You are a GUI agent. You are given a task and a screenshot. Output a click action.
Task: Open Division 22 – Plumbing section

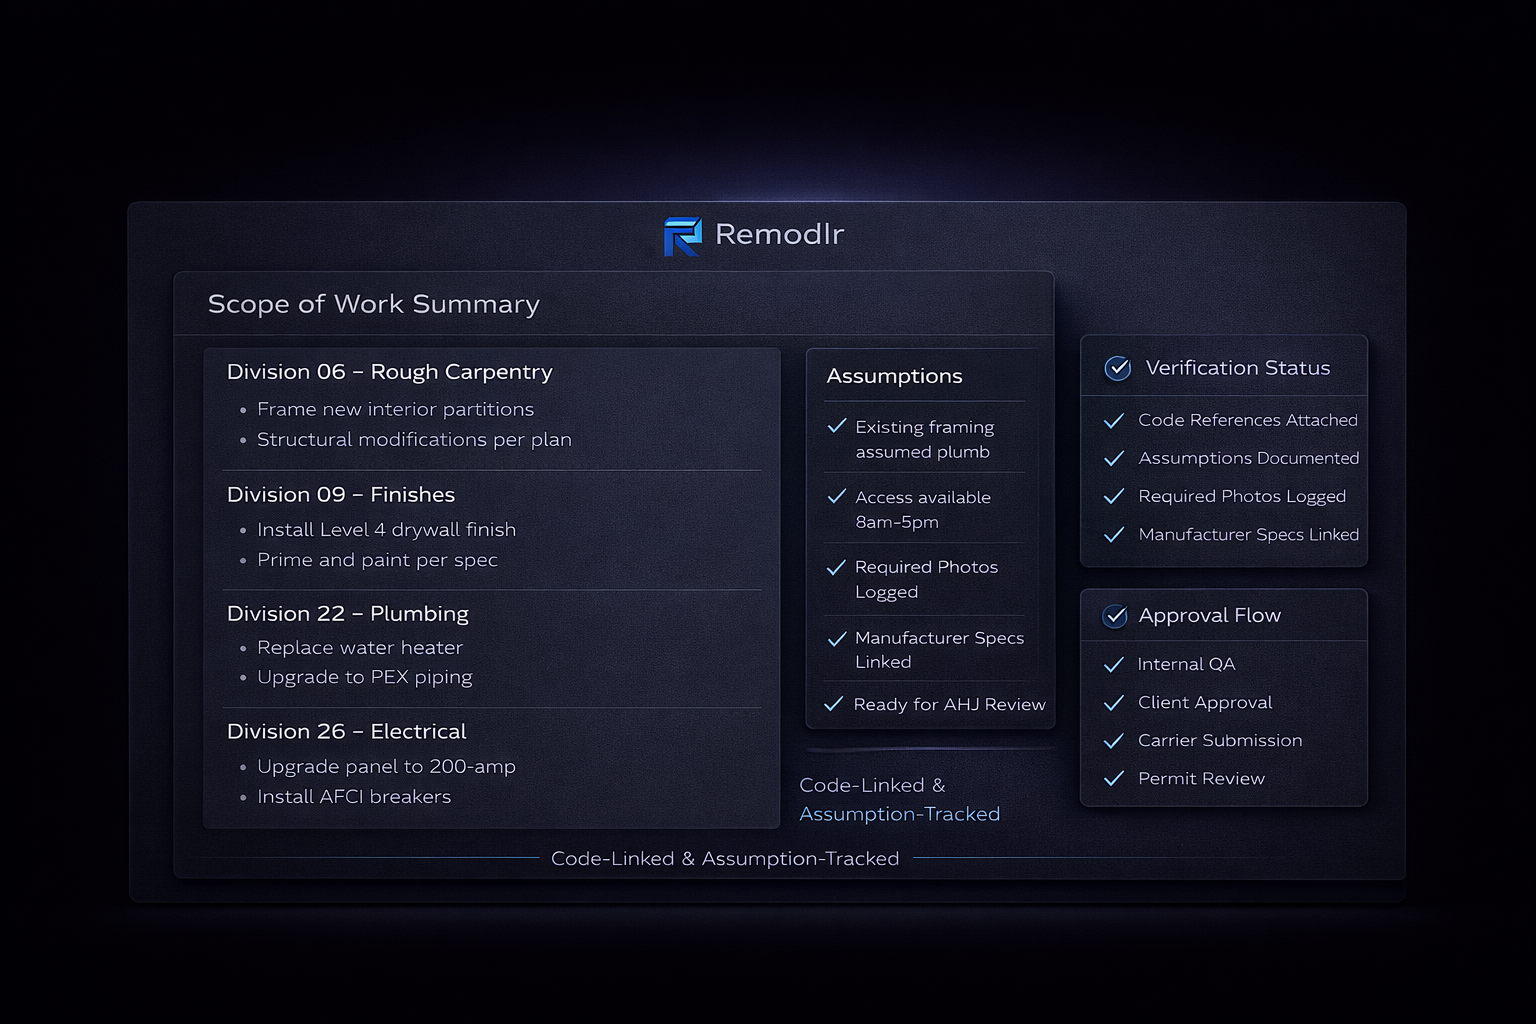(347, 614)
